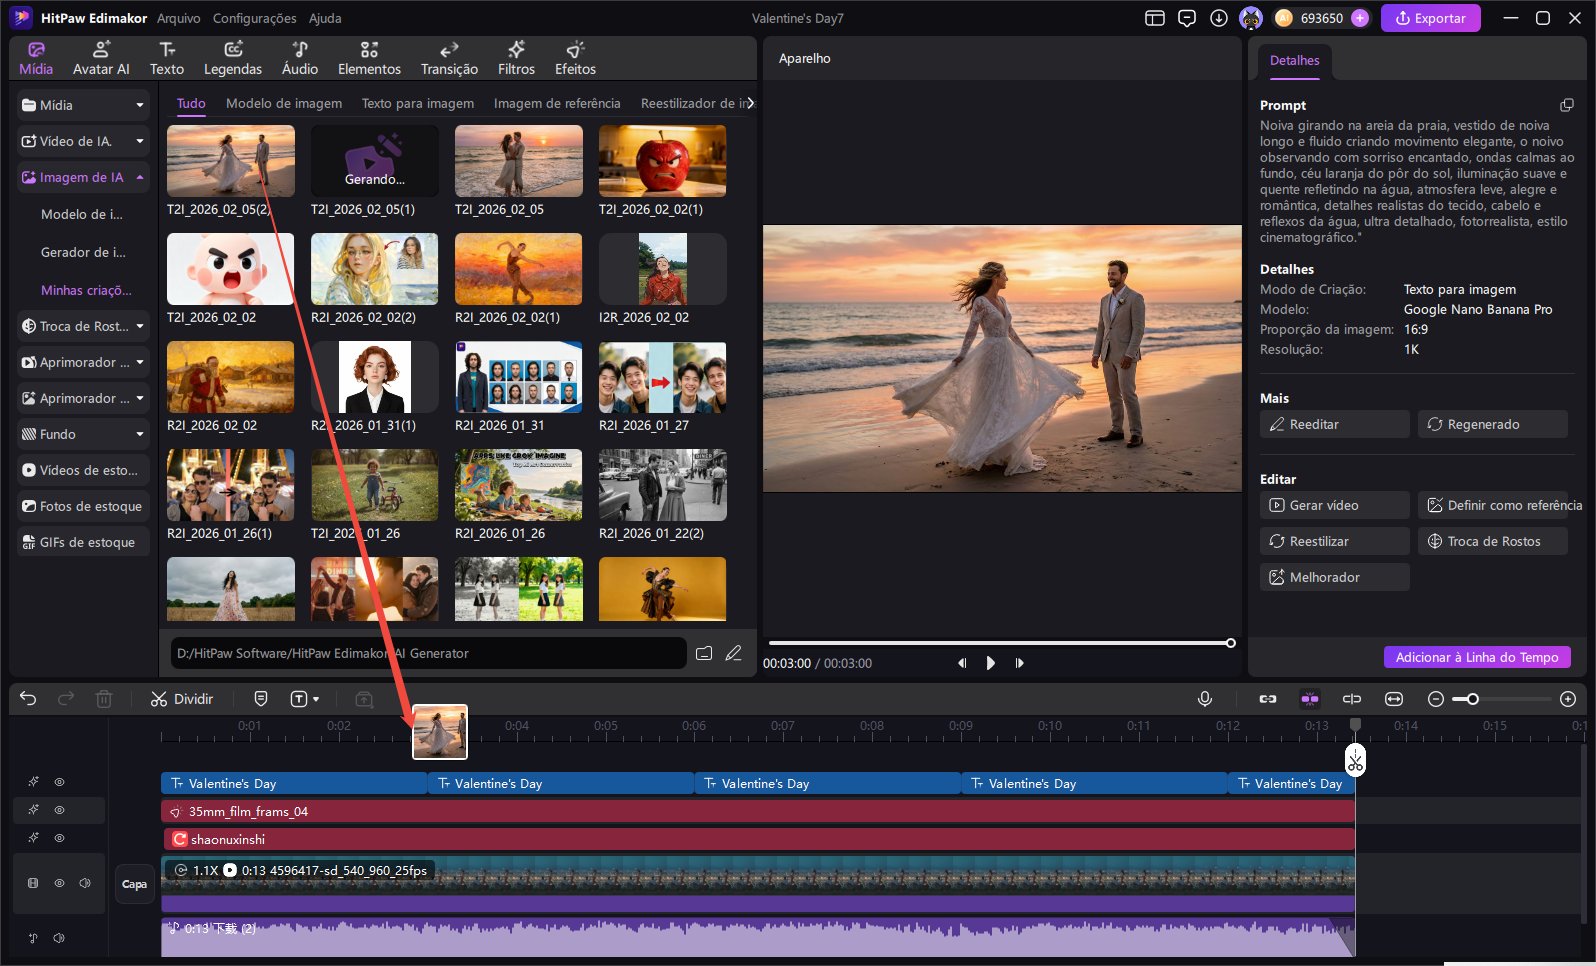Switch to Modelo de imagem tab

[283, 103]
